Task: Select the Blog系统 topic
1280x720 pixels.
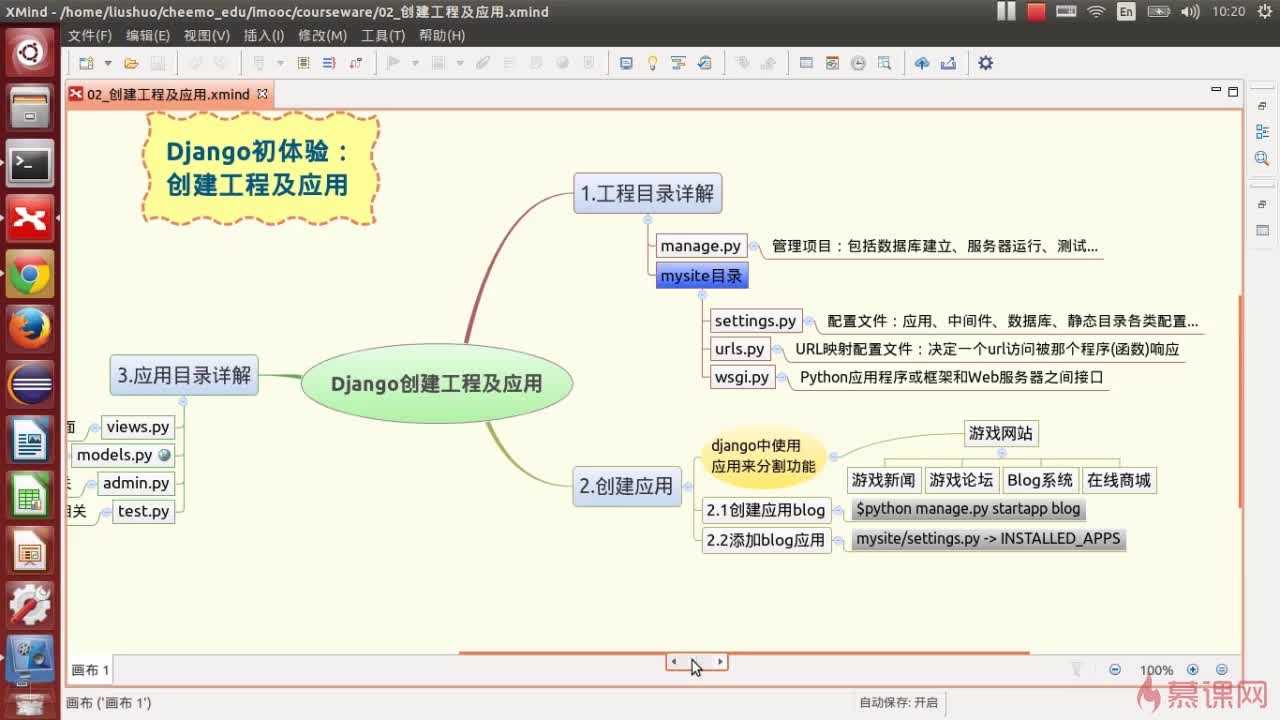Action: [x=1040, y=480]
